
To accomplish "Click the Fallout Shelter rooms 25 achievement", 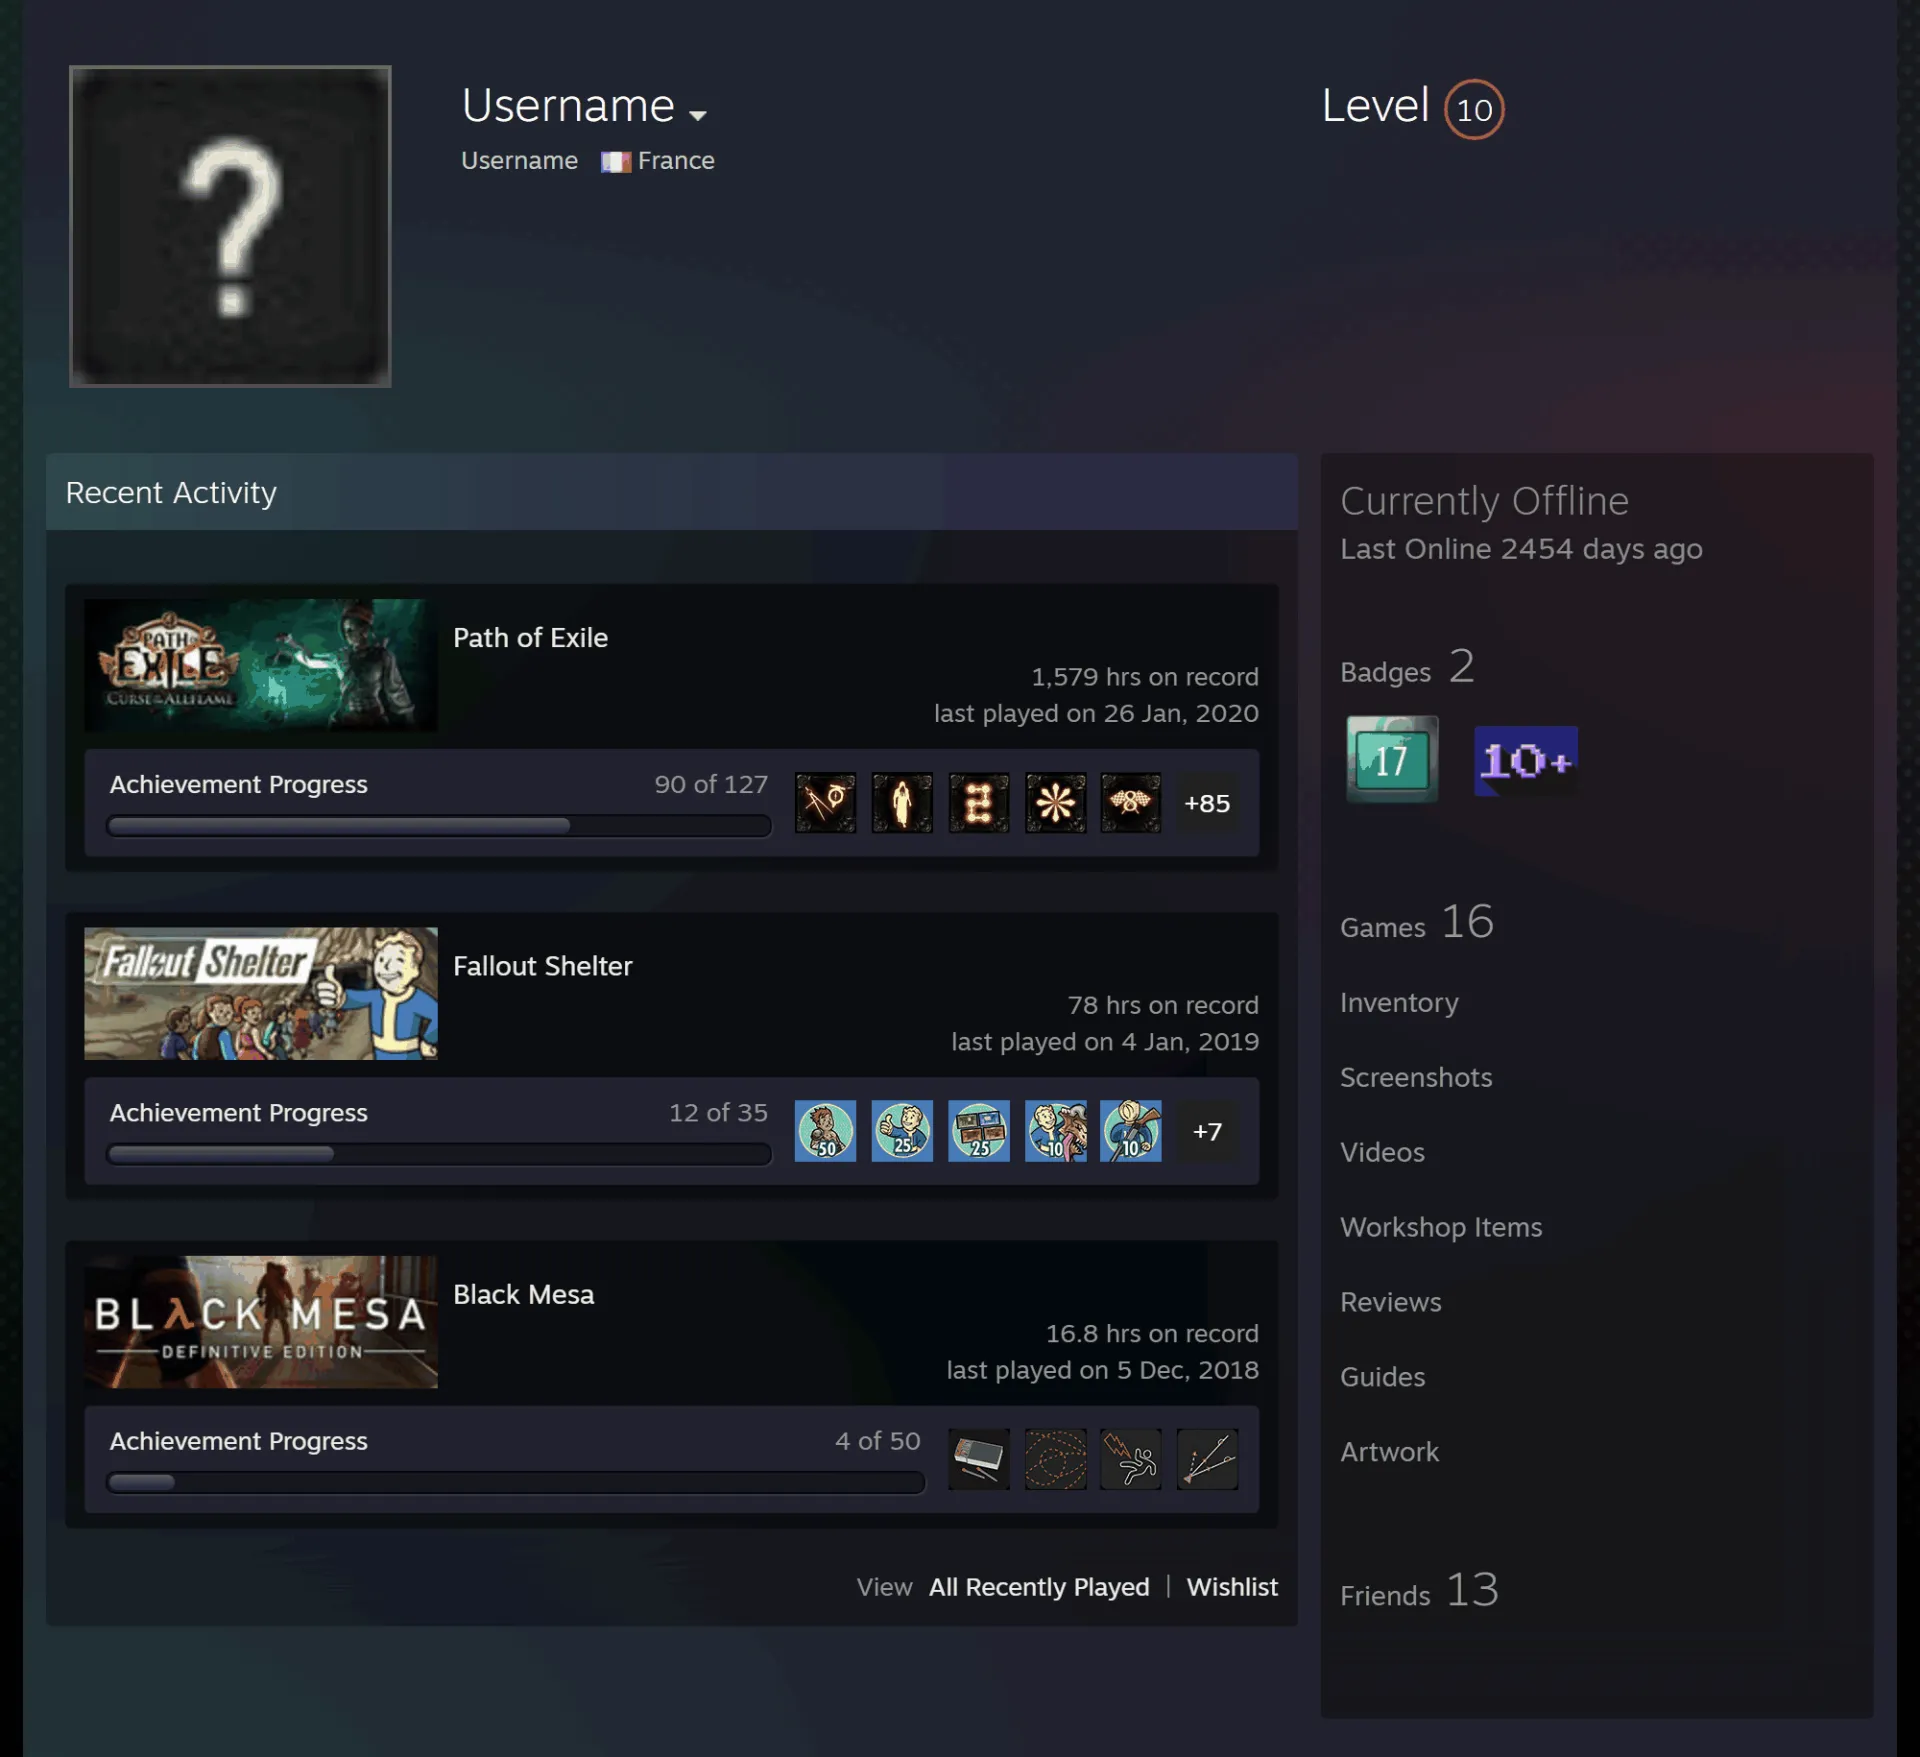I will (x=979, y=1131).
